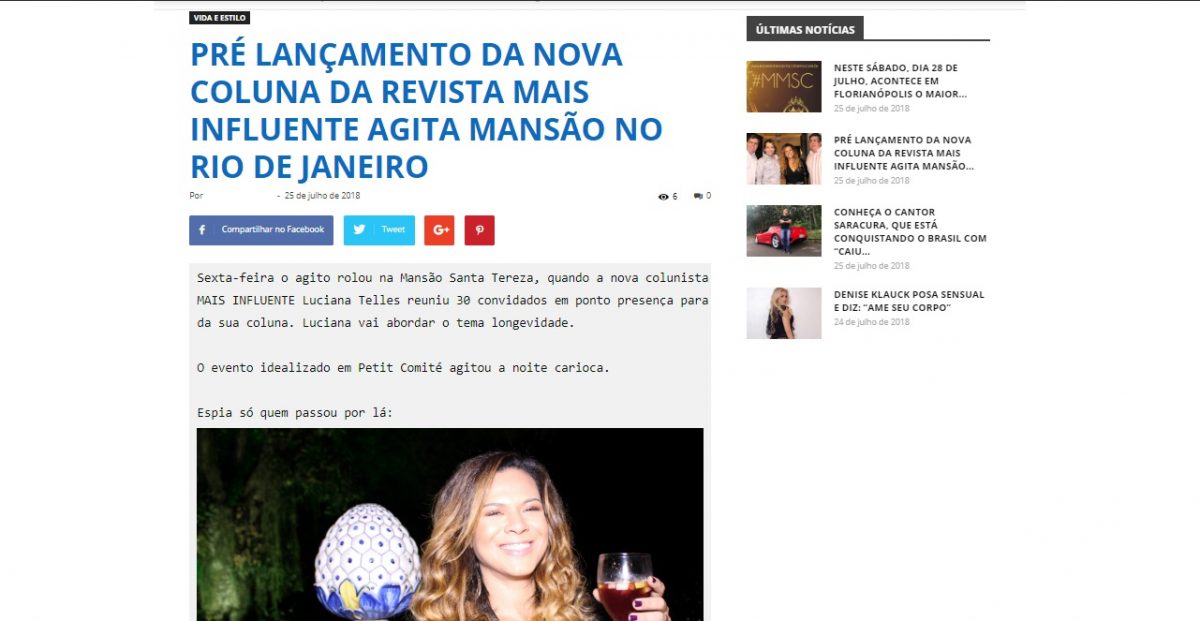The width and height of the screenshot is (1200, 621).
Task: Open the group photo news thumbnail
Action: (784, 159)
